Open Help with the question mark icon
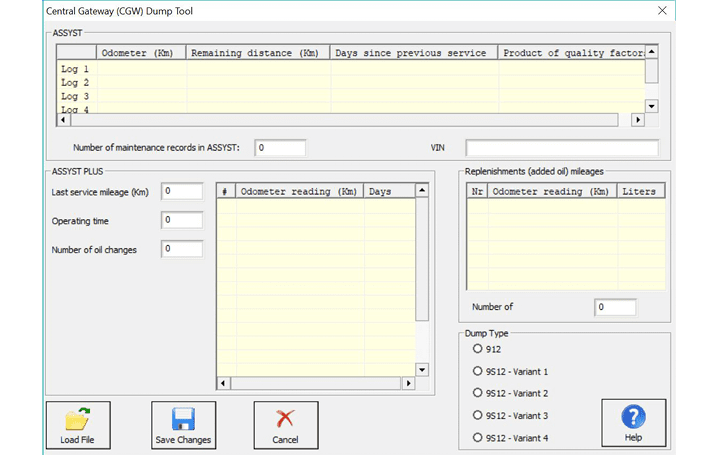The image size is (719, 455). coord(633,418)
